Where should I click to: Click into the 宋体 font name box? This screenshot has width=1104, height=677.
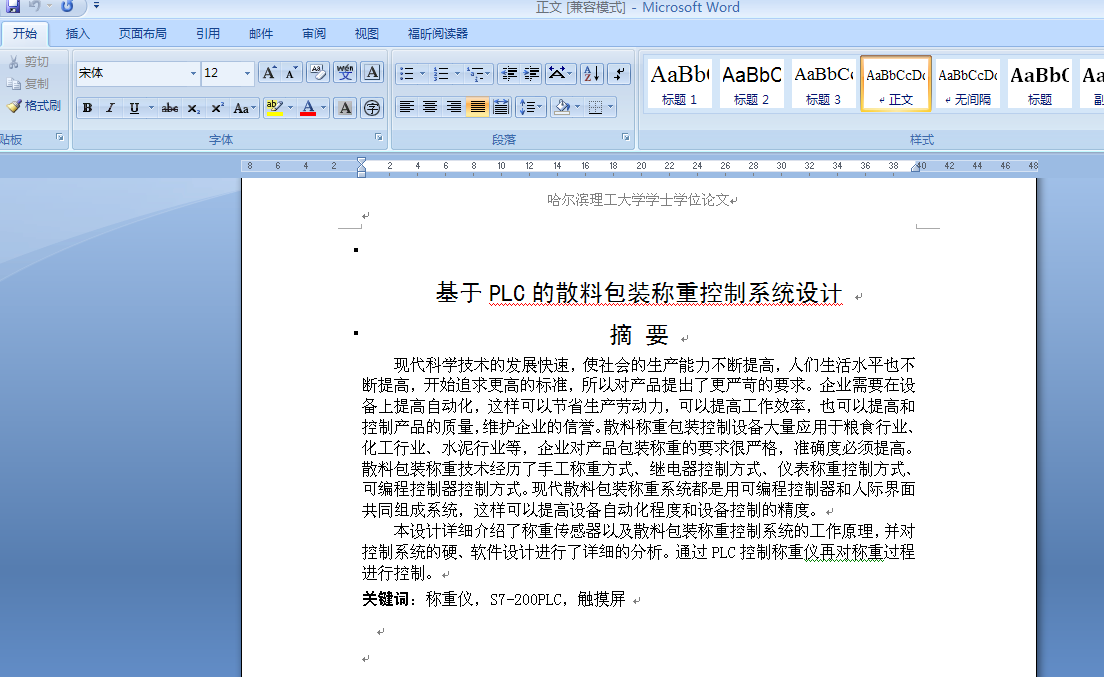coord(132,73)
